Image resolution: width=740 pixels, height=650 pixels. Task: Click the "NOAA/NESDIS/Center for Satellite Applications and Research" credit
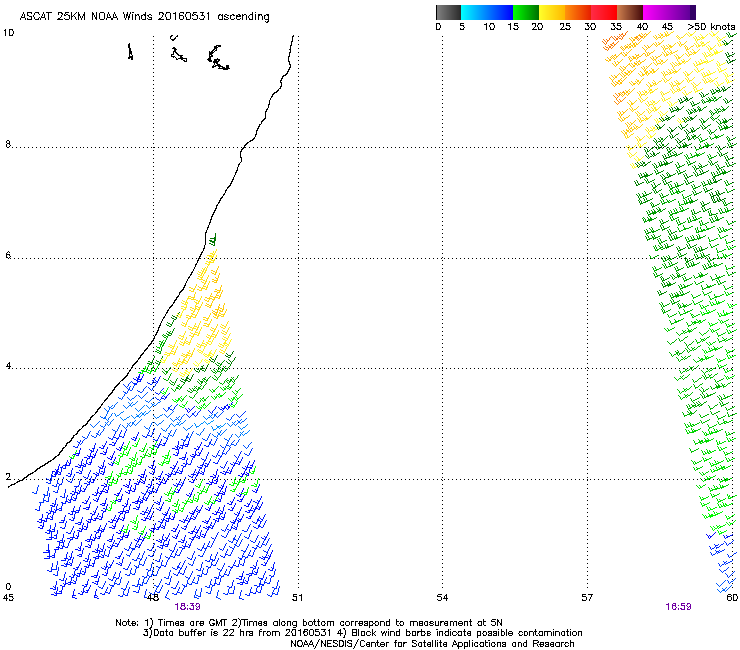point(432,644)
